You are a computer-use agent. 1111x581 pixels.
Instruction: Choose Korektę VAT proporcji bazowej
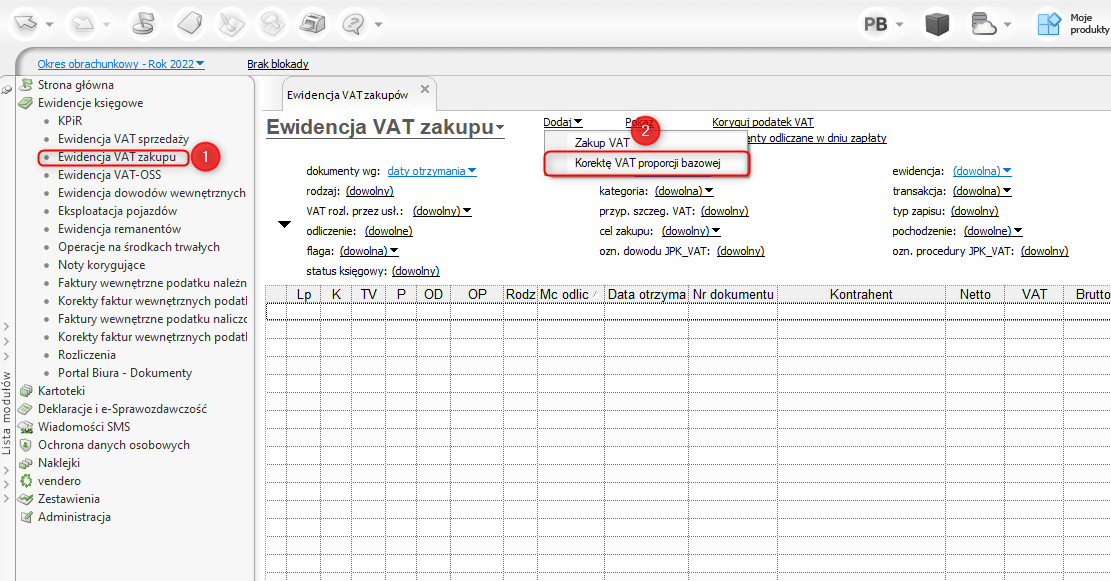[x=647, y=163]
